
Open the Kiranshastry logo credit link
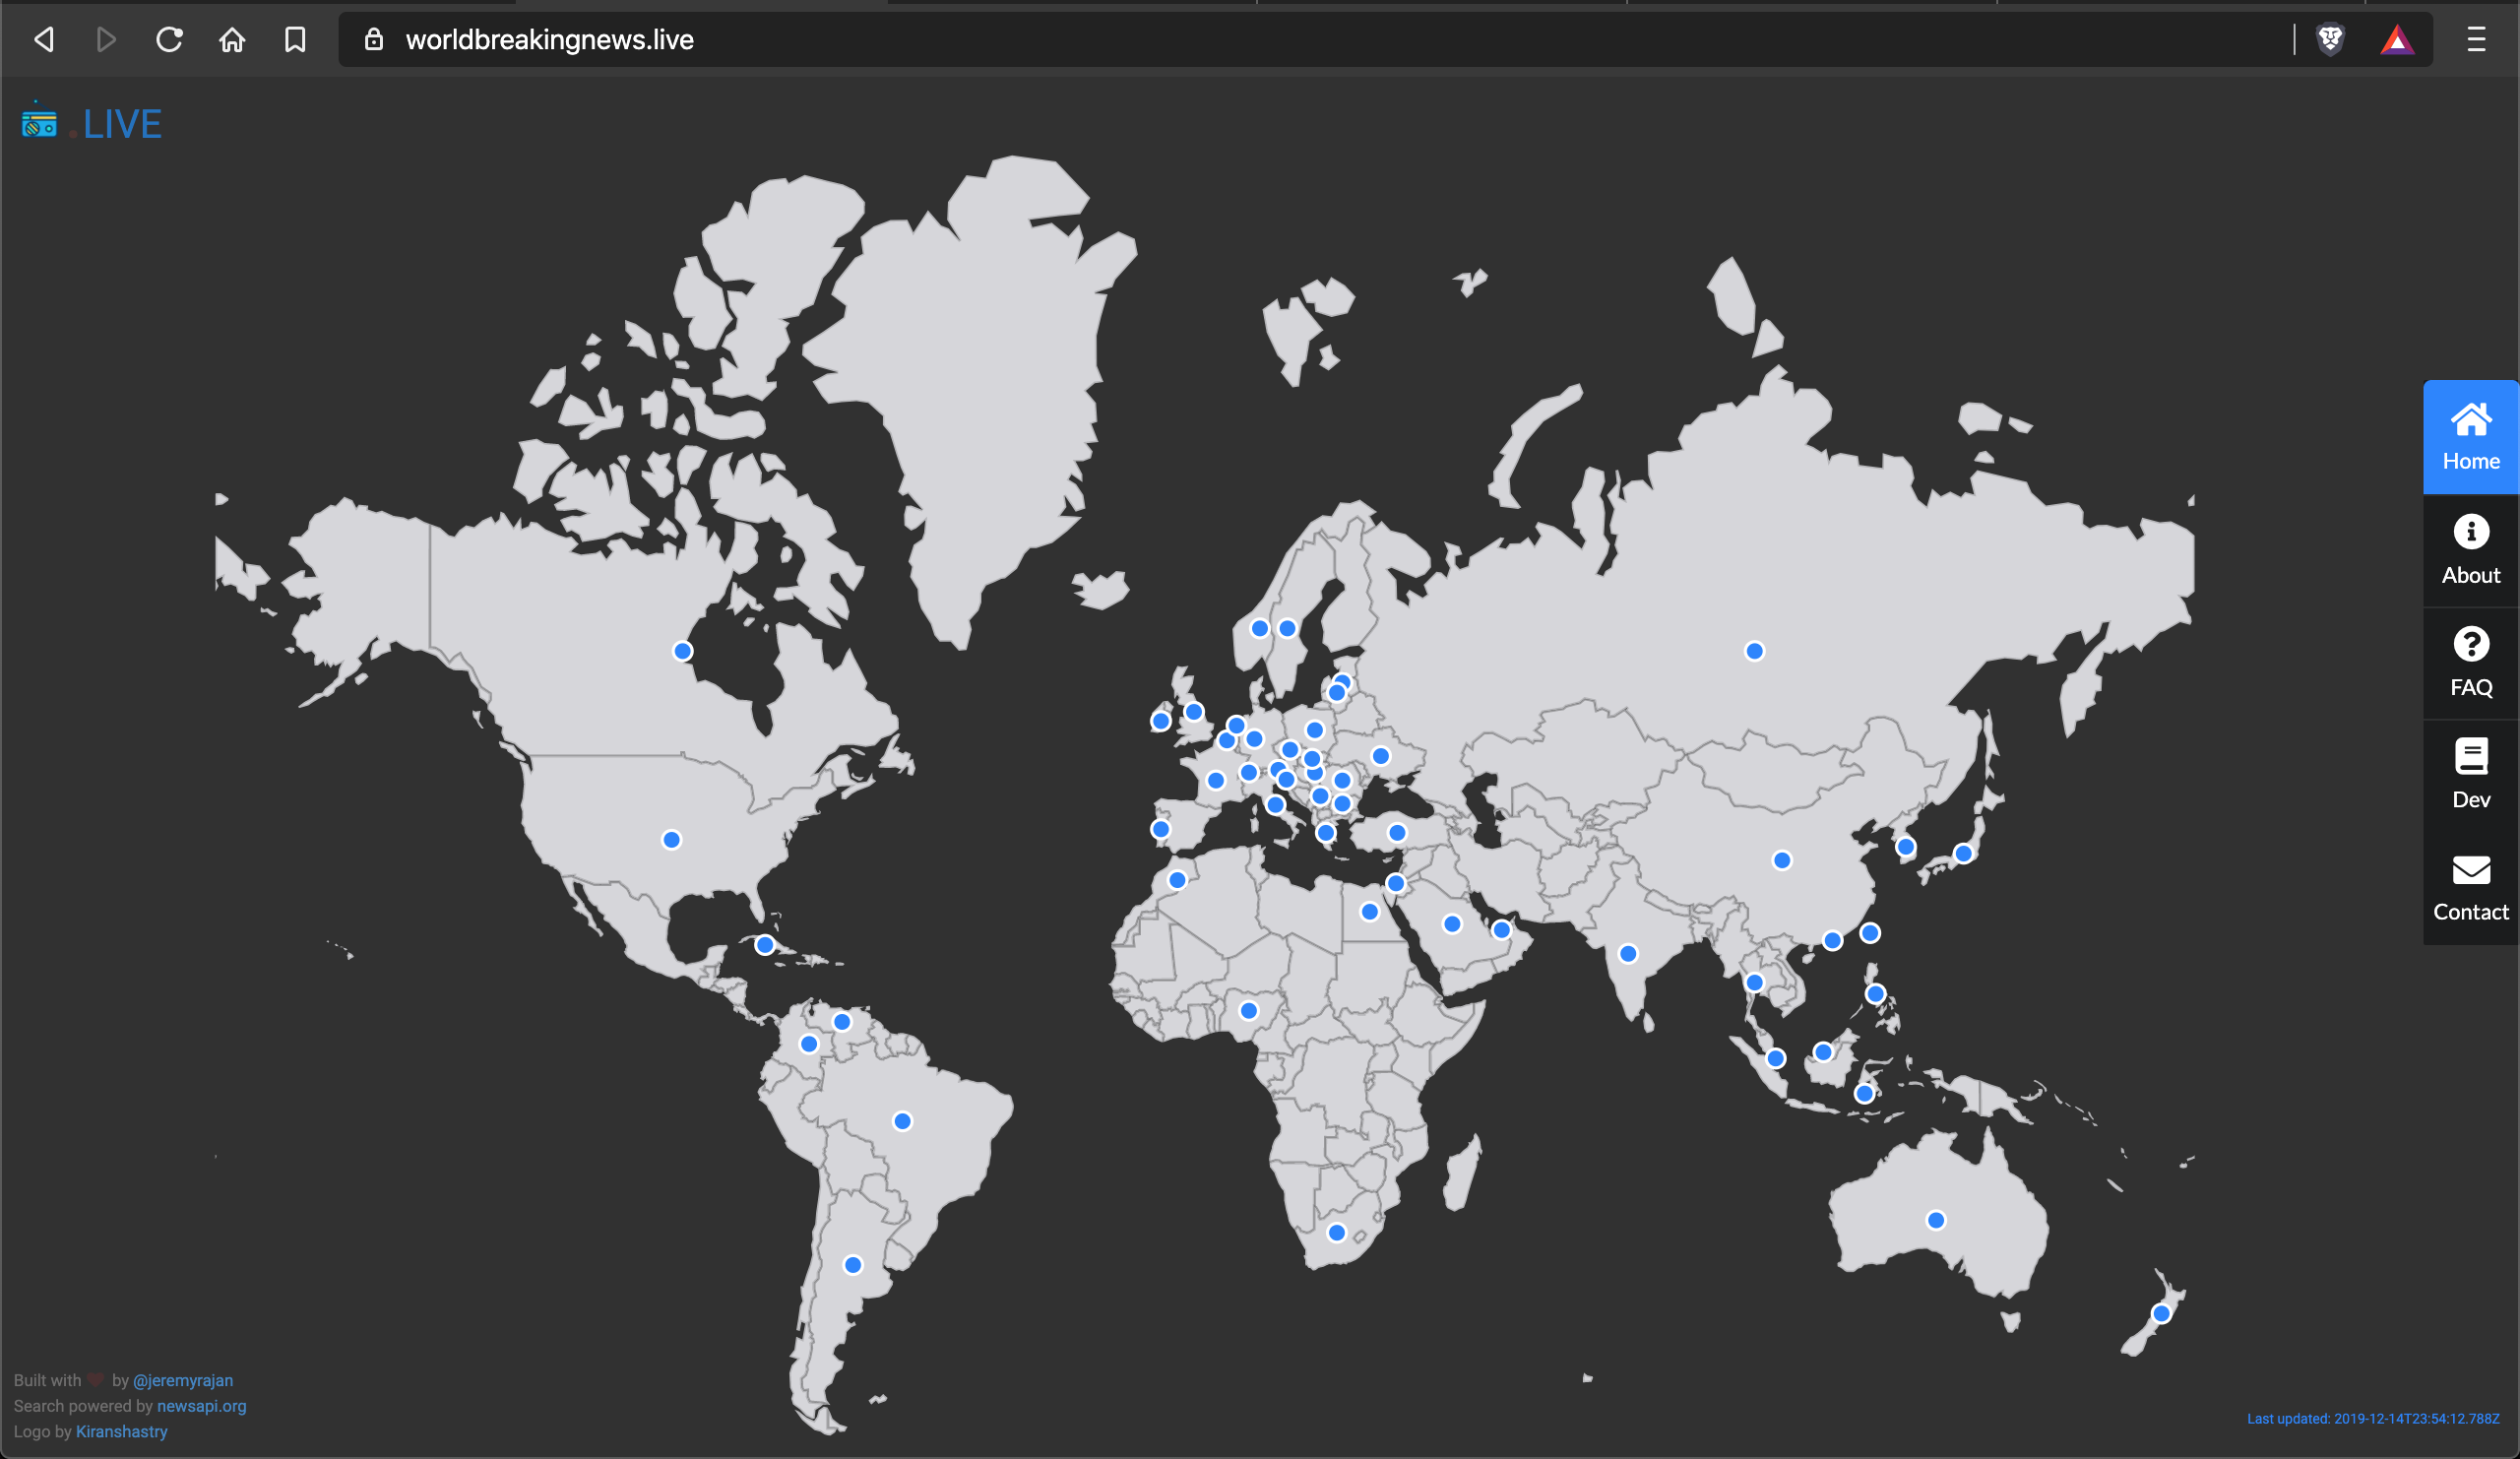click(x=121, y=1431)
